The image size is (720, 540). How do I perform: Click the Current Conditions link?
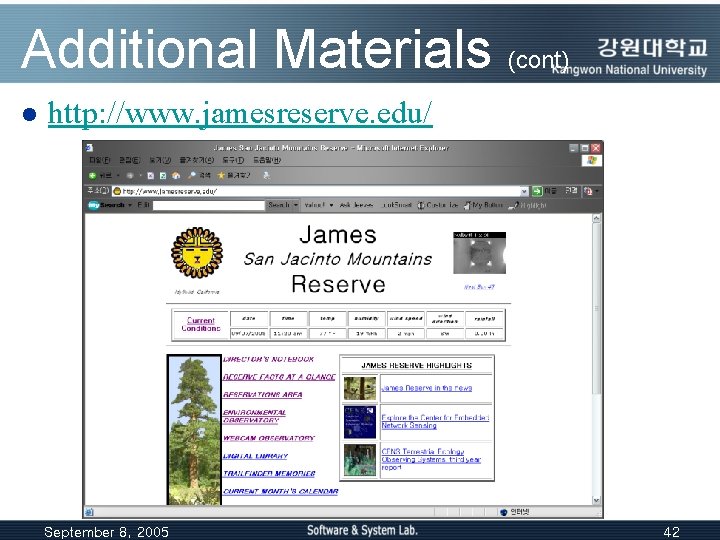[201, 324]
